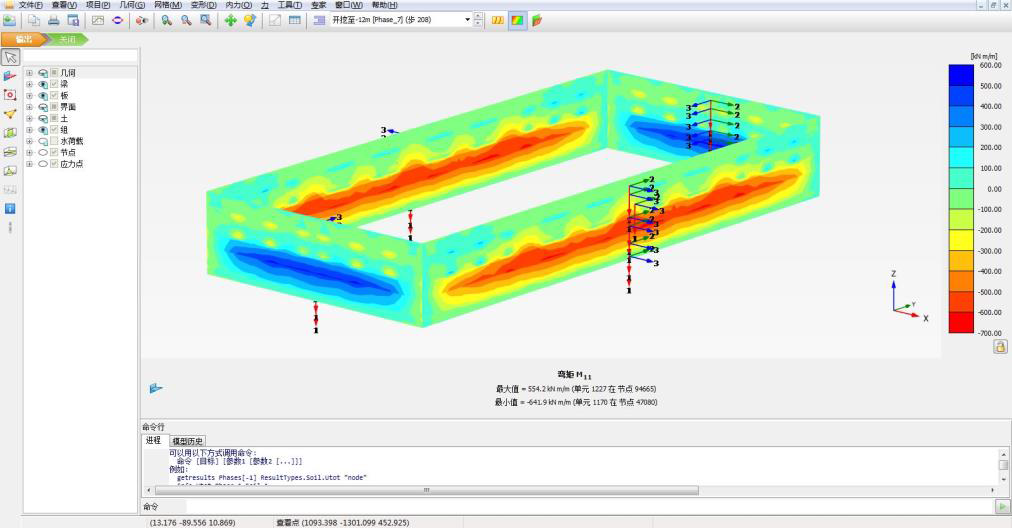Open the 变形(D) menu
Image resolution: width=1012 pixels, height=528 pixels.
pyautogui.click(x=203, y=5)
